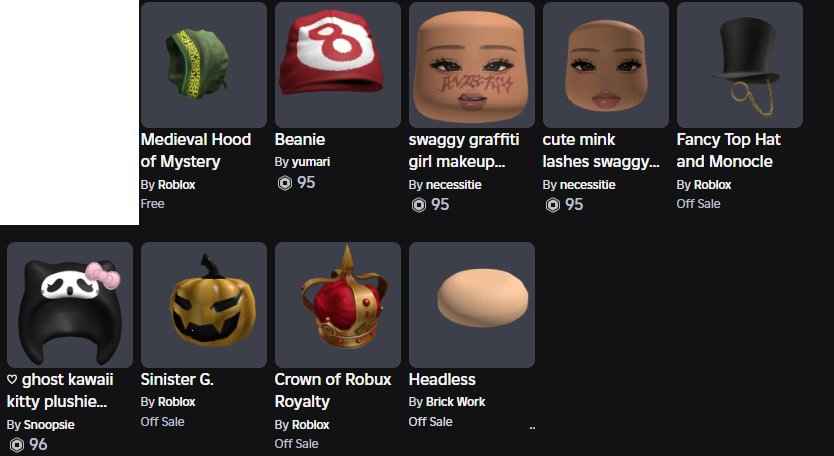Open creator Snoopsie's profile link

pyautogui.click(x=49, y=425)
